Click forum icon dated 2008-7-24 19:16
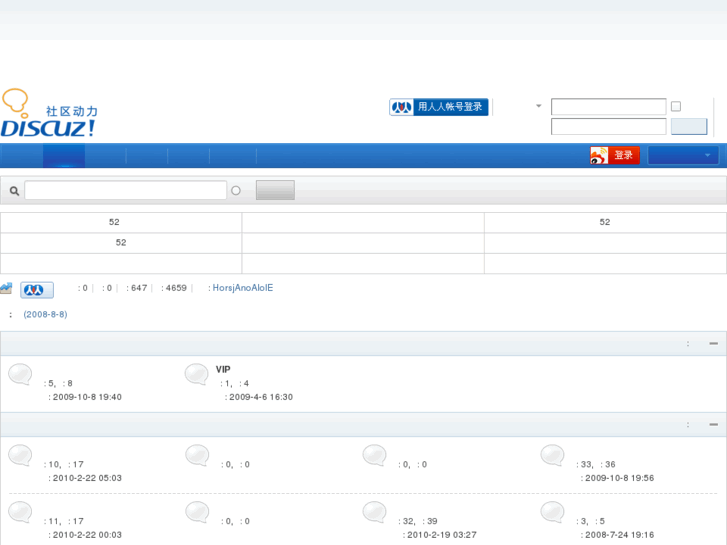 (553, 513)
